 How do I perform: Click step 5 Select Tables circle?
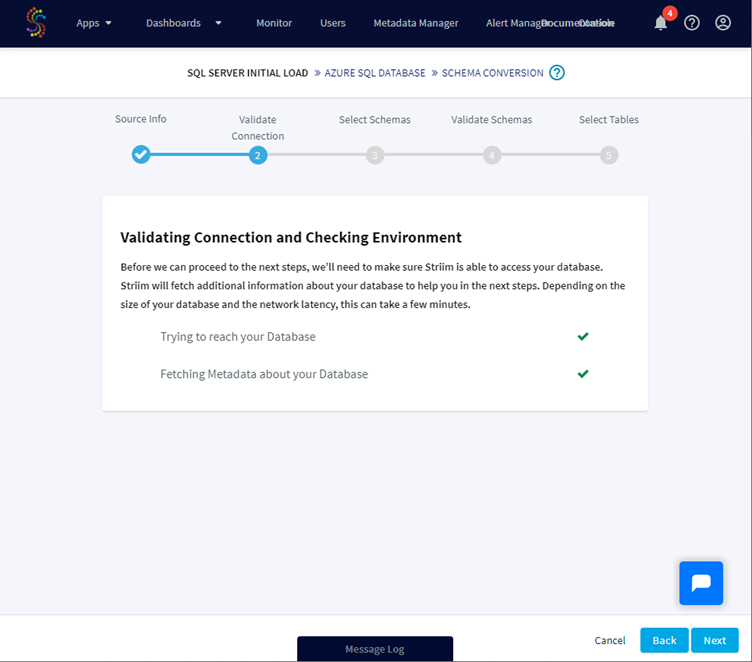tap(609, 155)
